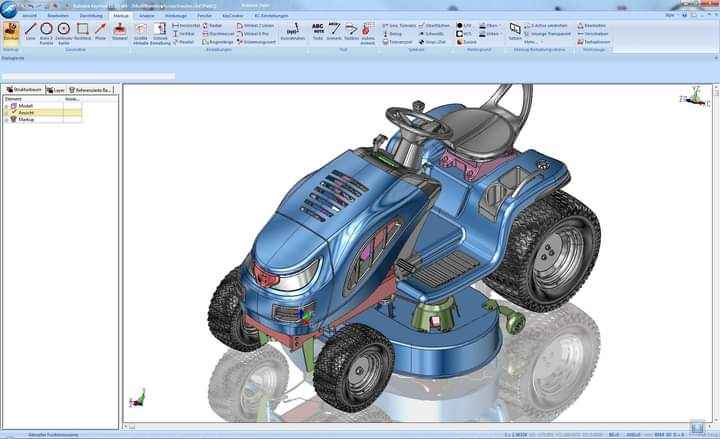Click the Pfeile arrow tool
This screenshot has width=720, height=439.
click(x=100, y=31)
